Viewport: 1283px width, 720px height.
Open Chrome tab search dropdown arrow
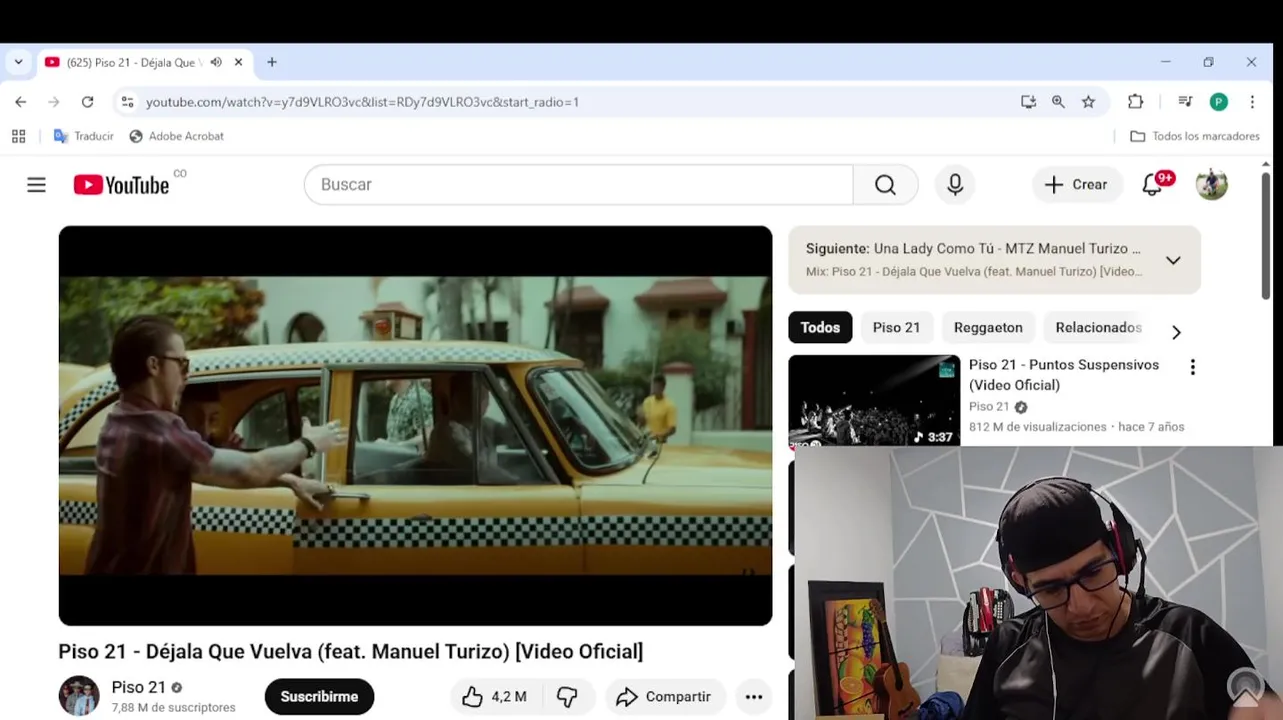tap(18, 62)
